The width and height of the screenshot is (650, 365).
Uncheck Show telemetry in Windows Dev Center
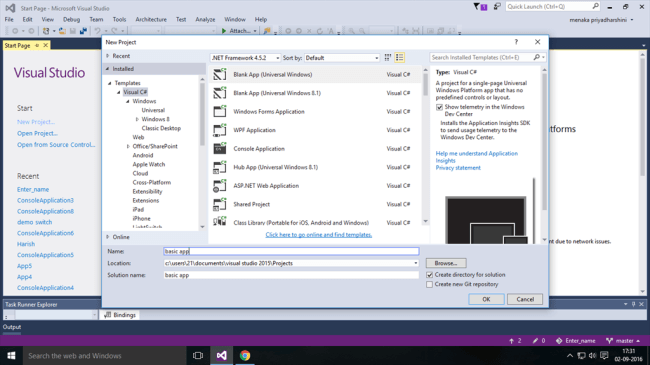[439, 107]
